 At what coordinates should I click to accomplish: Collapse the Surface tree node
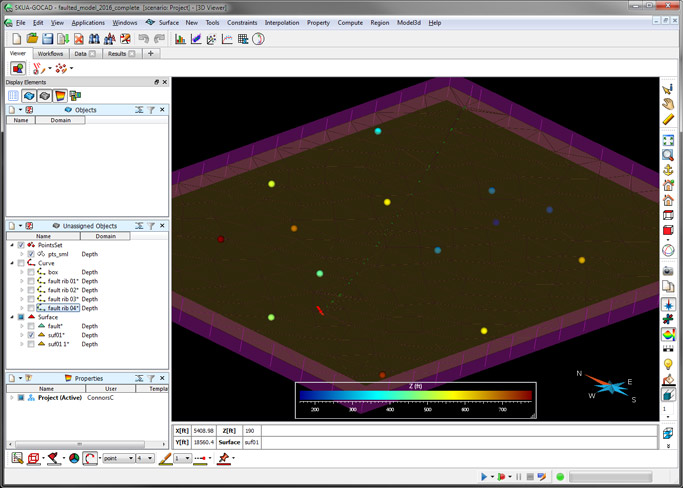coord(12,317)
